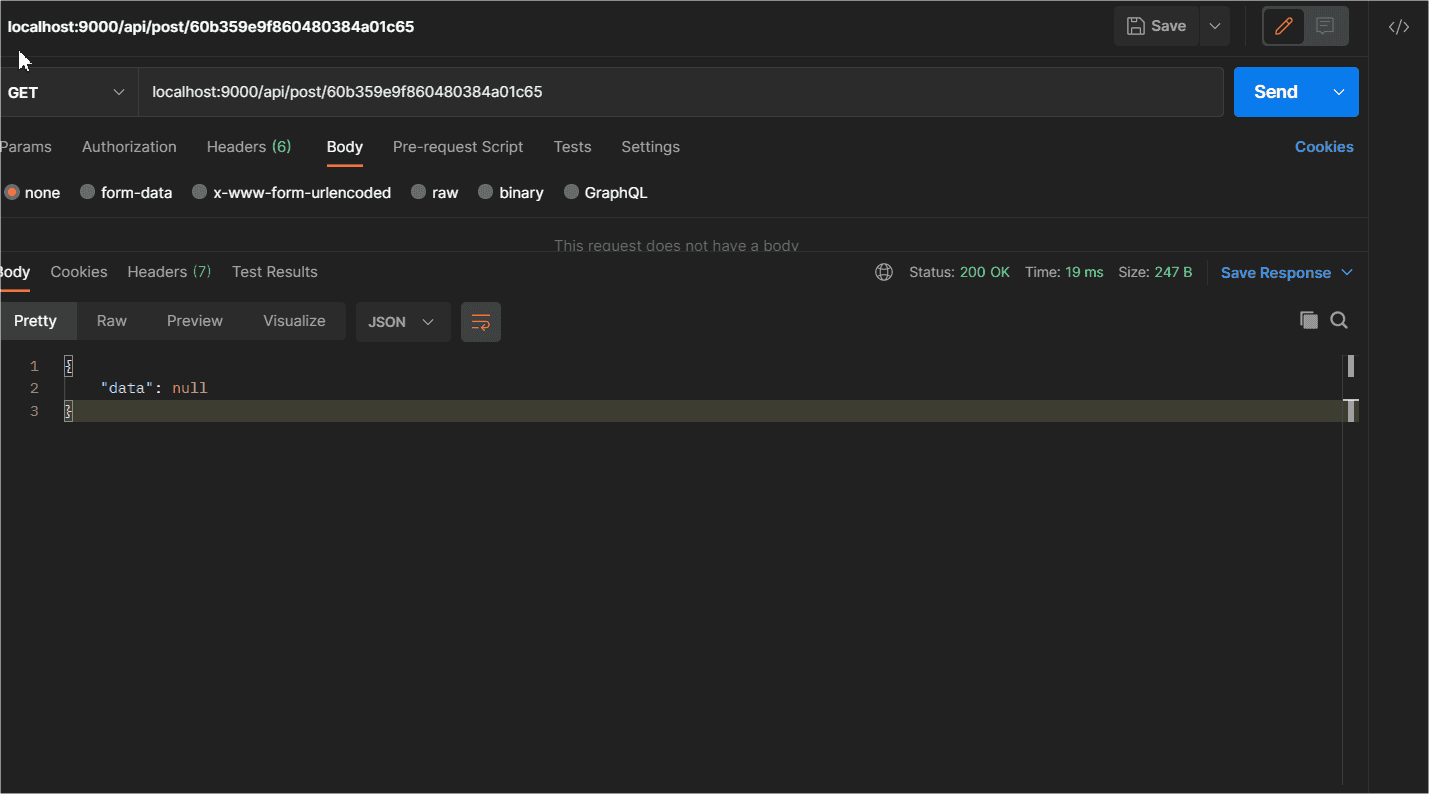Toggle the wrap lines icon
Image resolution: width=1429 pixels, height=794 pixels.
click(481, 322)
